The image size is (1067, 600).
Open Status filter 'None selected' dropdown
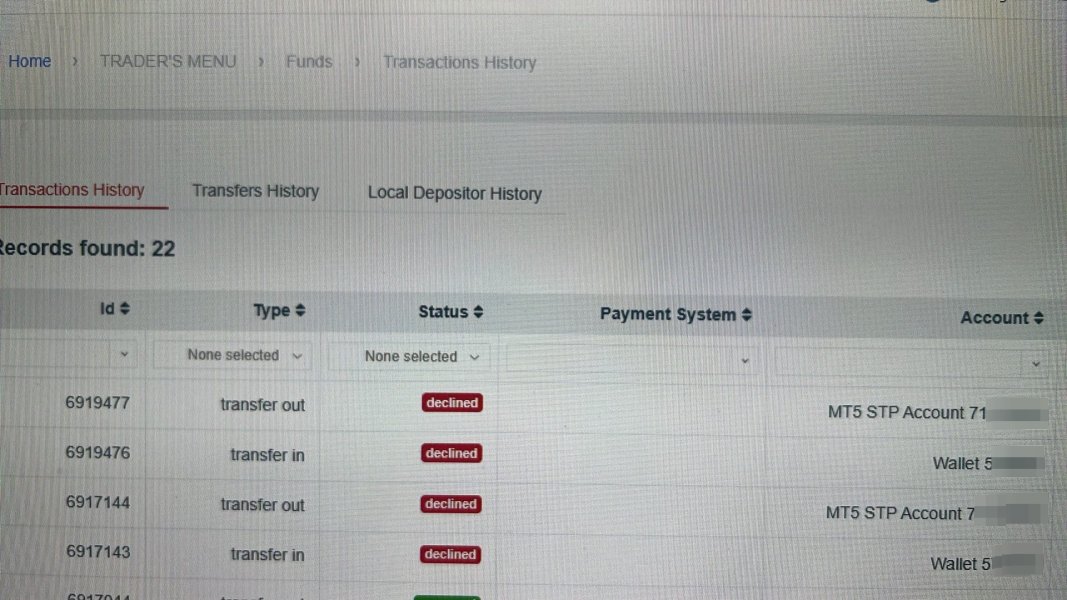pos(412,356)
